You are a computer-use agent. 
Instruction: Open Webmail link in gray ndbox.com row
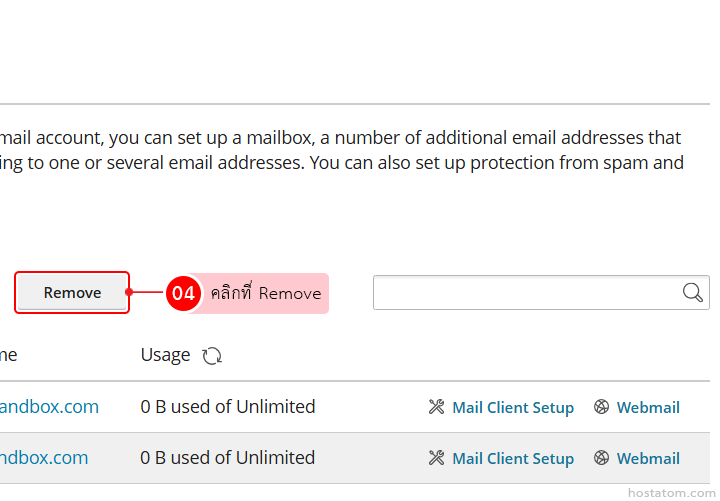tap(648, 458)
